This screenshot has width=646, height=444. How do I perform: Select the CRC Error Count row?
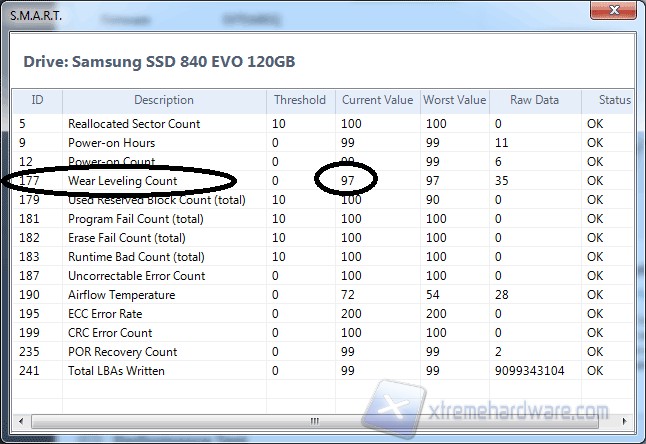[x=110, y=333]
